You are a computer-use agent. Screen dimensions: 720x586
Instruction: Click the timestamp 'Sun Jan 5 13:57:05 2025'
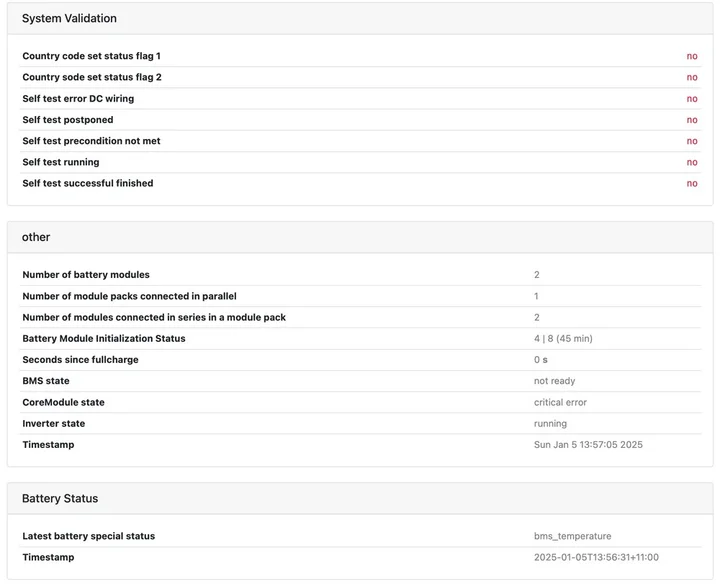point(588,445)
